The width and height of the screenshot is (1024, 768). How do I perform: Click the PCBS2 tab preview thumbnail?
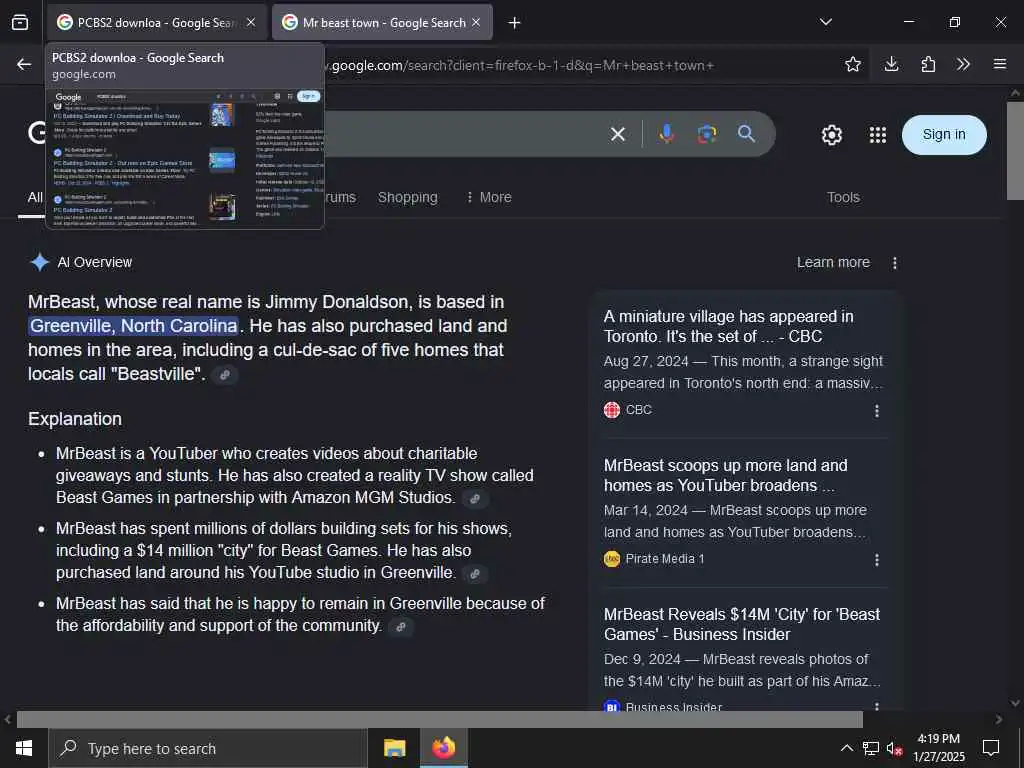[185, 158]
